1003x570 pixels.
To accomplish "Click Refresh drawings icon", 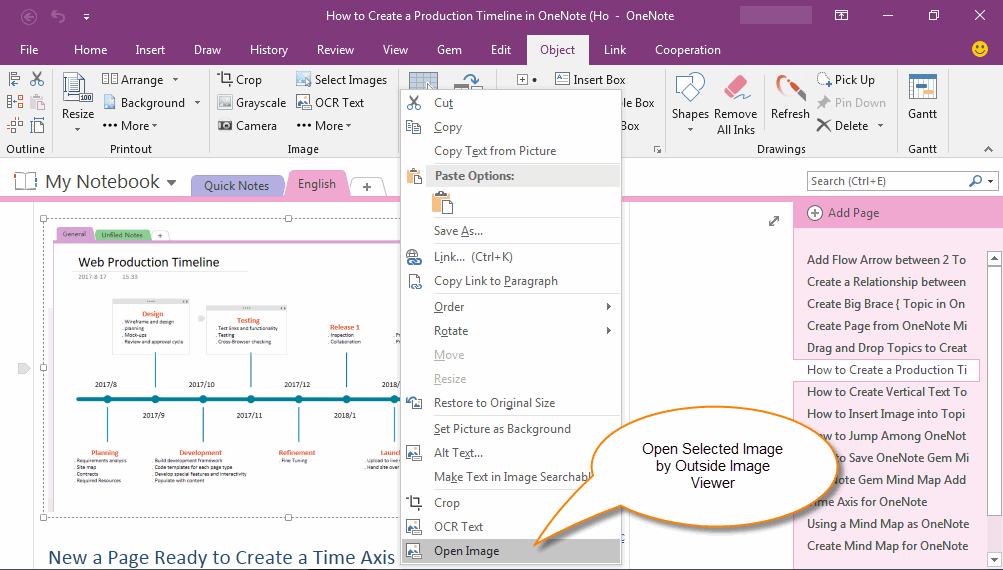I will [x=789, y=96].
